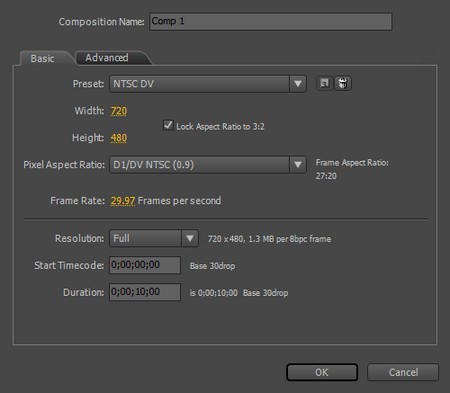Click the Width value 720
Viewport: 450px width, 393px height.
119,111
